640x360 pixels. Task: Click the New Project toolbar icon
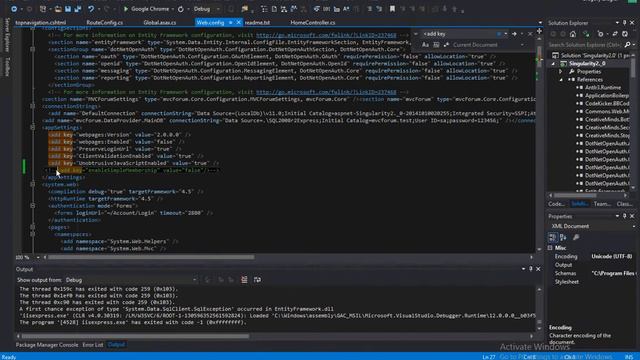(x=43, y=9)
